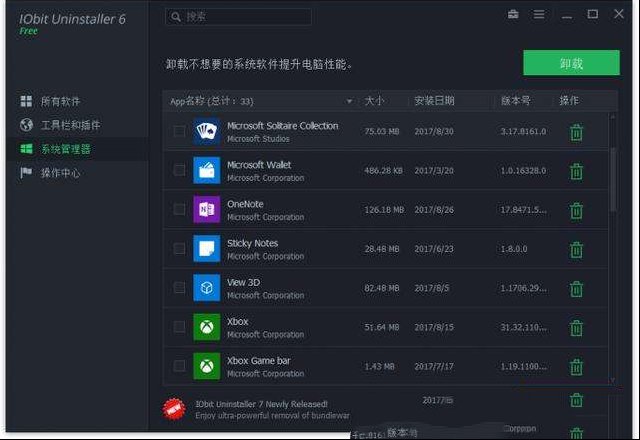Image resolution: width=640 pixels, height=440 pixels.
Task: Select 所有软件 in the sidebar
Action: point(60,101)
